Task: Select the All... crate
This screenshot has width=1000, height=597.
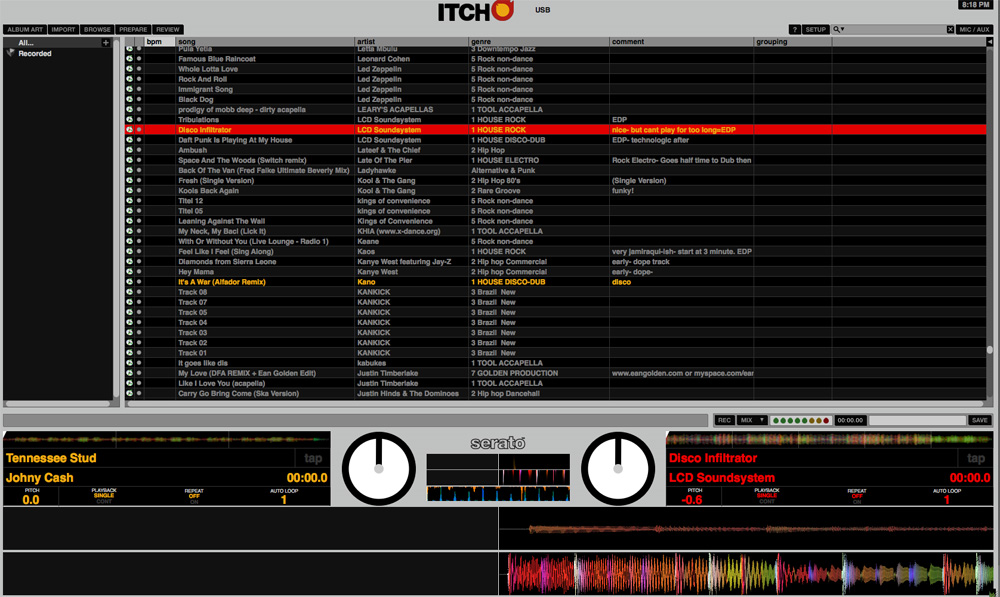Action: point(26,43)
